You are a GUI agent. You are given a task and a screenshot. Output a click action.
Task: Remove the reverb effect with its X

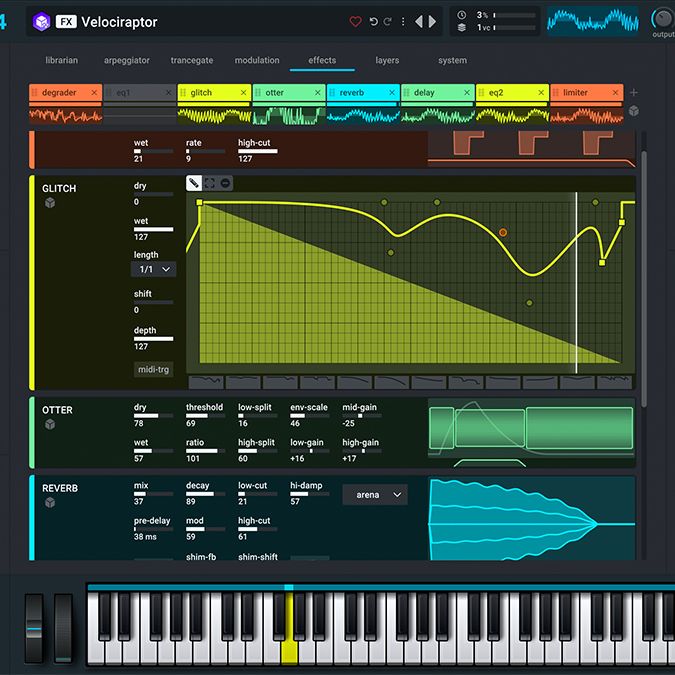[x=392, y=93]
